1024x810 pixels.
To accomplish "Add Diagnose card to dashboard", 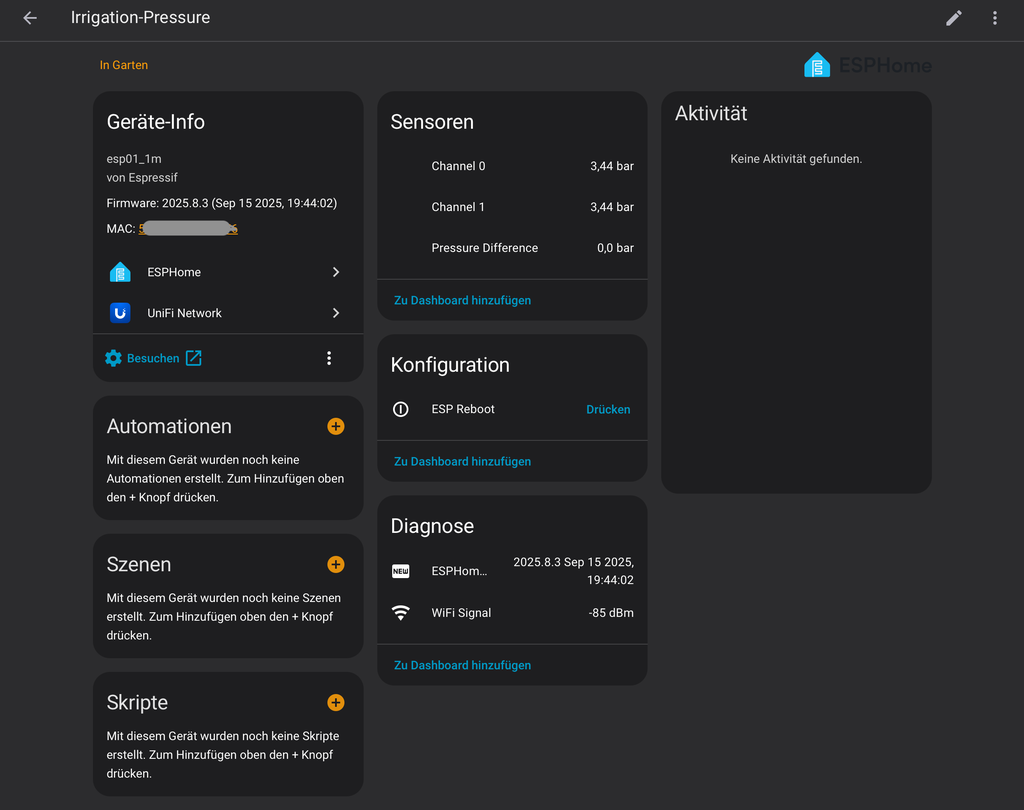I will coord(462,665).
